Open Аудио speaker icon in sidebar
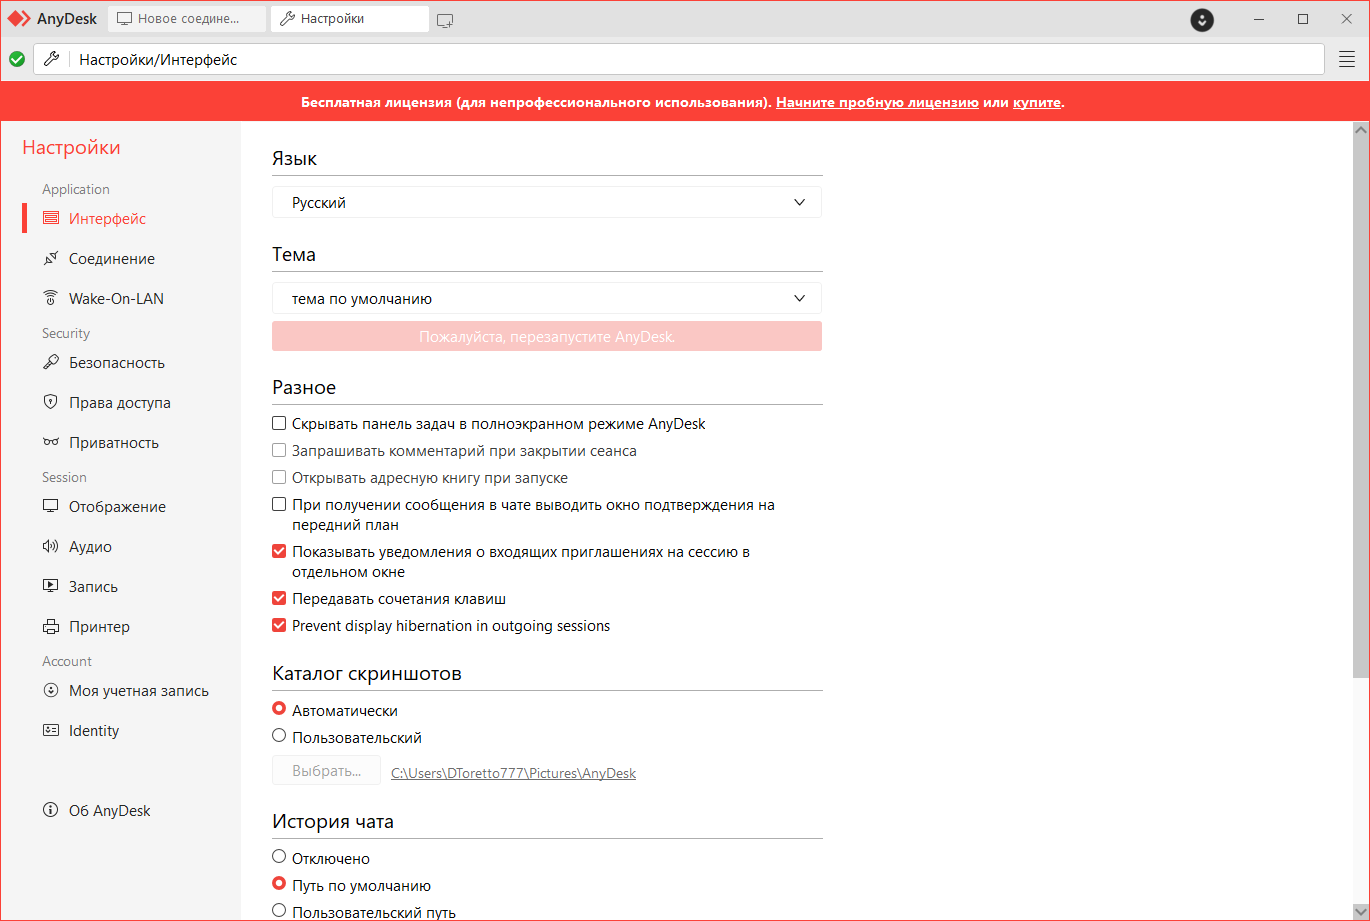Viewport: 1370px width, 921px height. pyautogui.click(x=51, y=546)
